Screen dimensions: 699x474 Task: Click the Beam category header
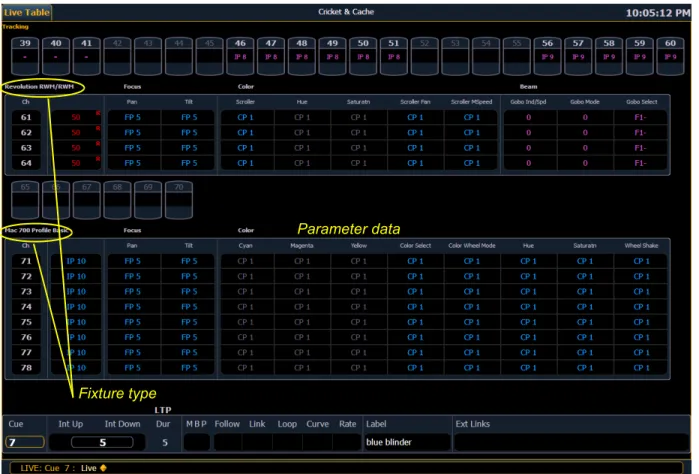[x=528, y=87]
